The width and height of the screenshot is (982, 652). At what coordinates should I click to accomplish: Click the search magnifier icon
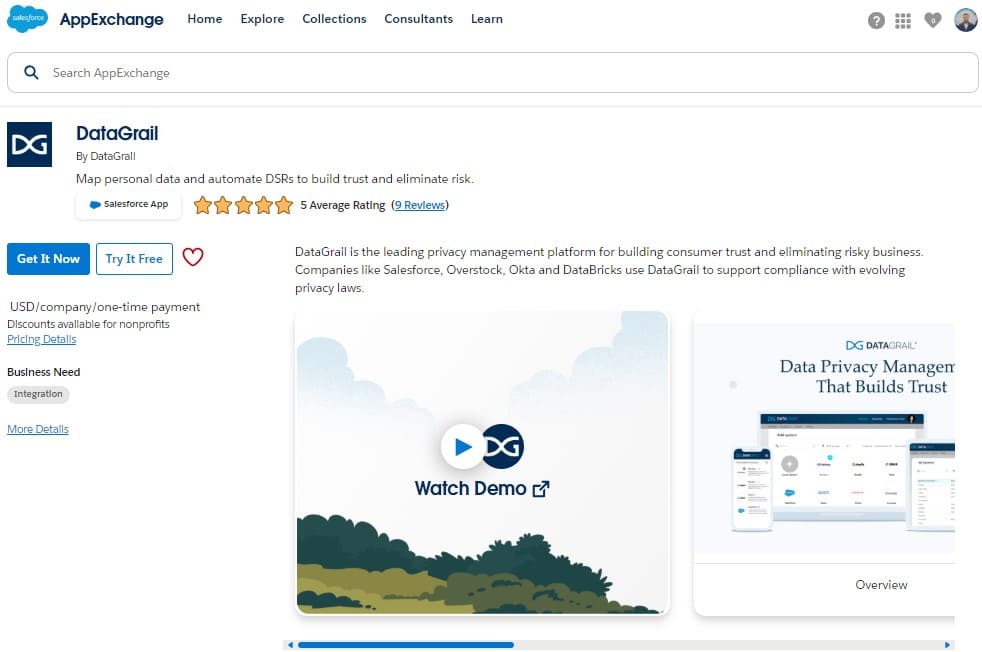(31, 73)
